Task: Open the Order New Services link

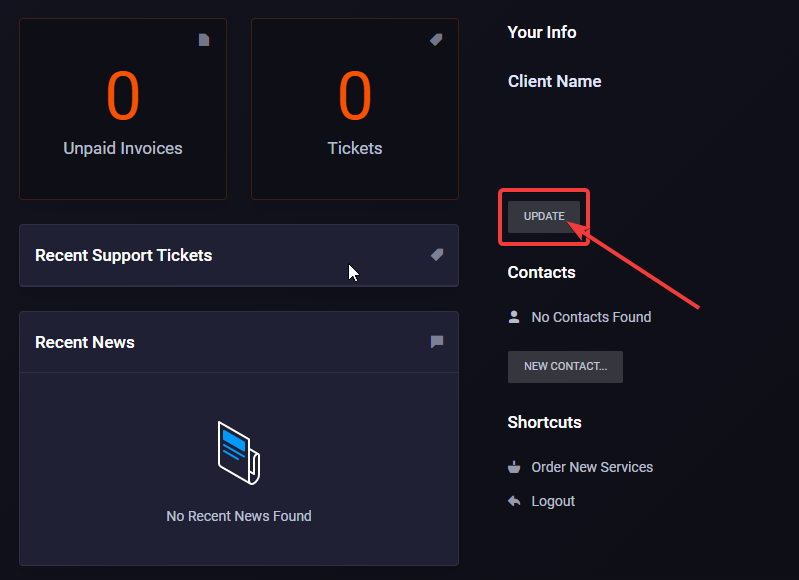Action: tap(592, 467)
